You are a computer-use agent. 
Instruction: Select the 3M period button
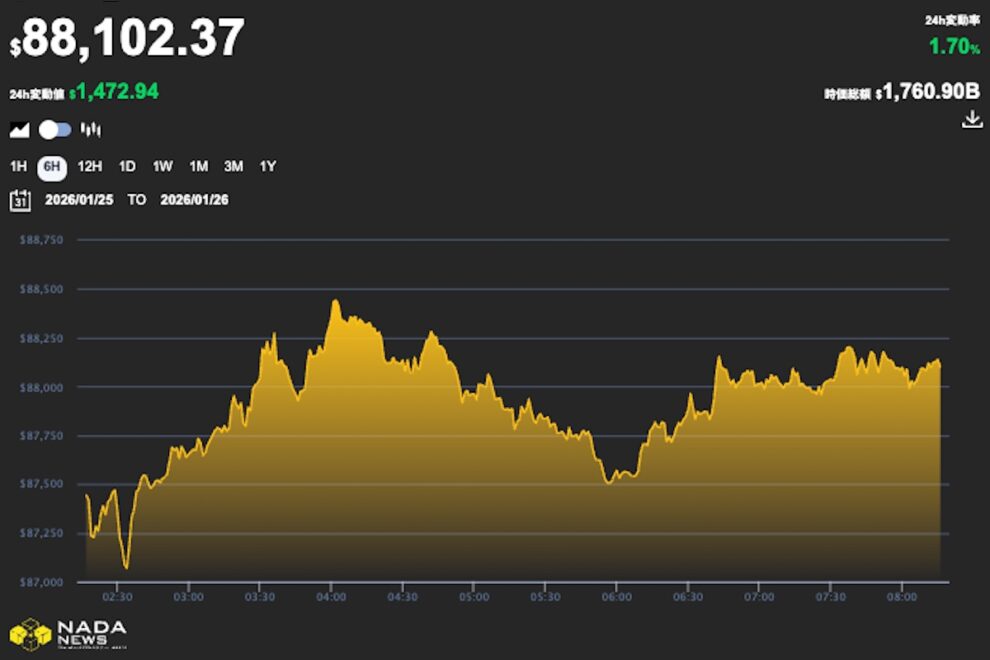[x=234, y=167]
